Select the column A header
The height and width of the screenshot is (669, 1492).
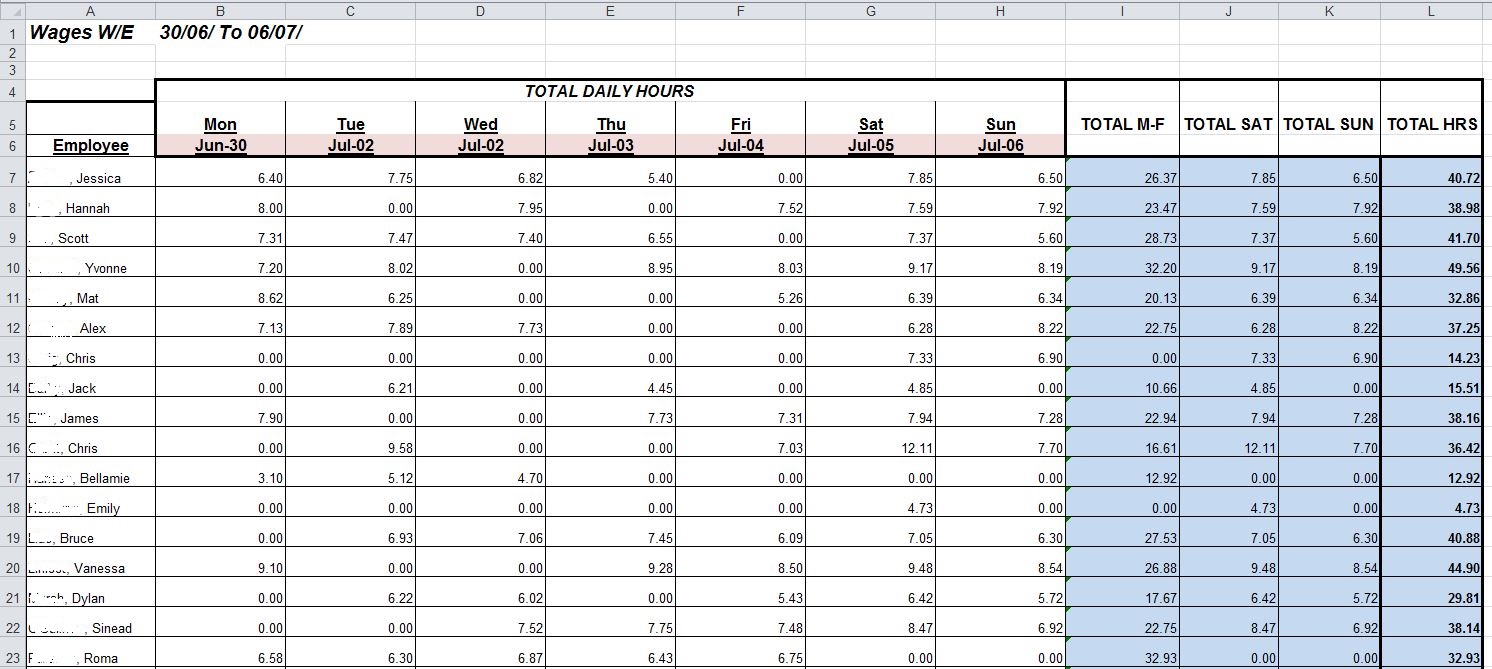pos(90,10)
